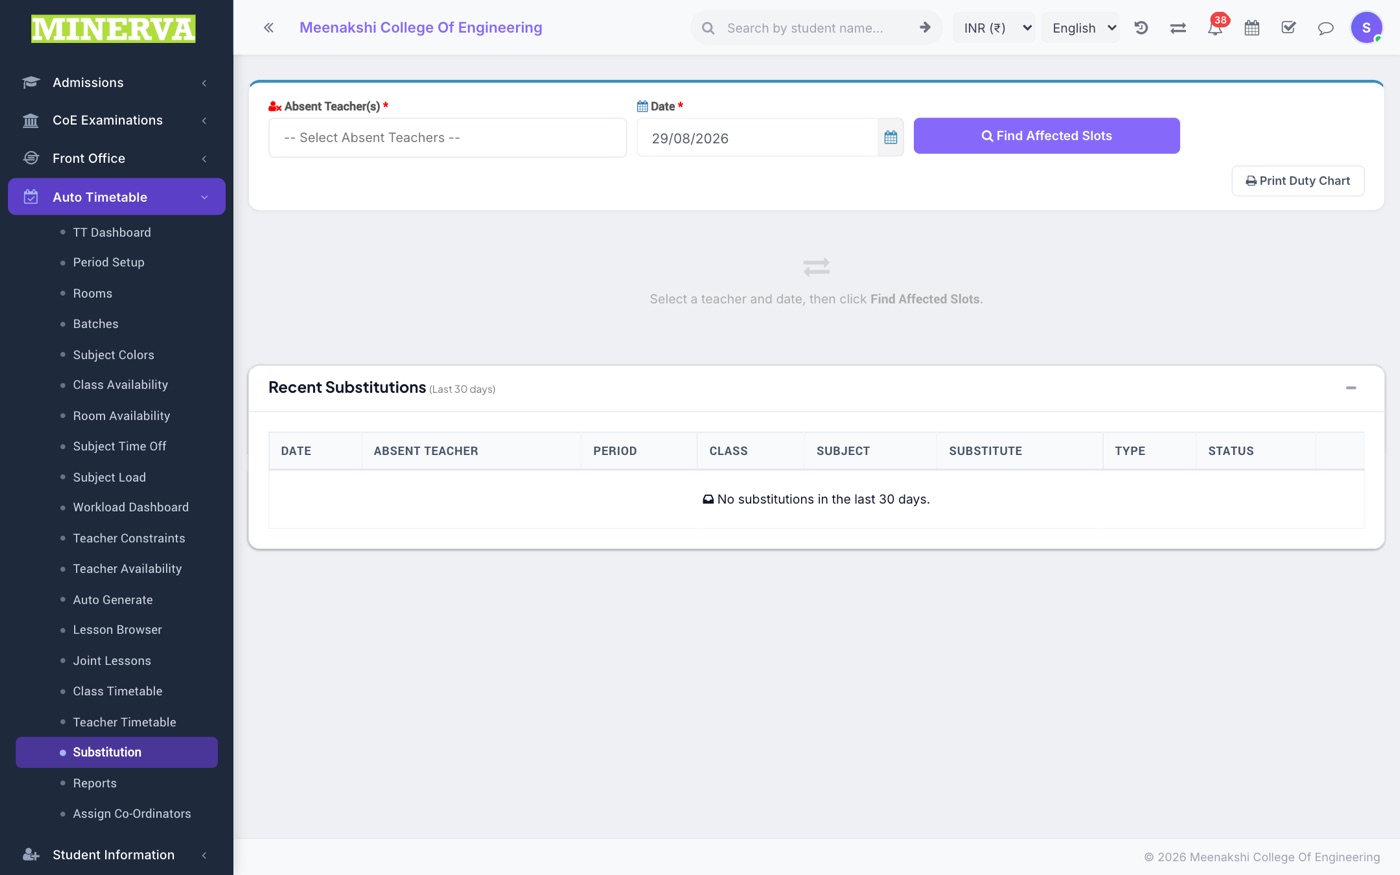This screenshot has width=1400, height=875.
Task: Click Meenakshi College Of Engineering title link
Action: (421, 28)
